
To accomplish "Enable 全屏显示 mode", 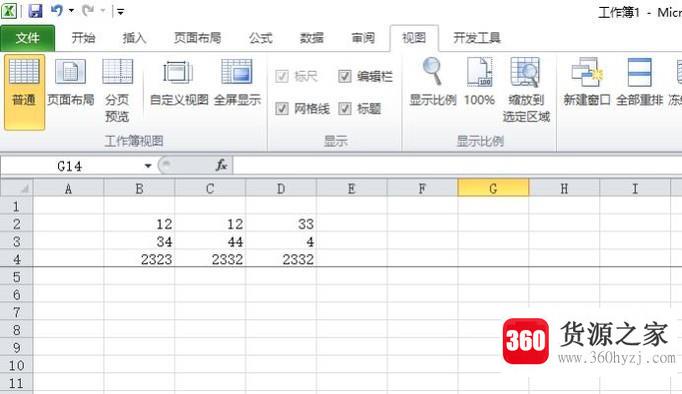I will tap(237, 83).
